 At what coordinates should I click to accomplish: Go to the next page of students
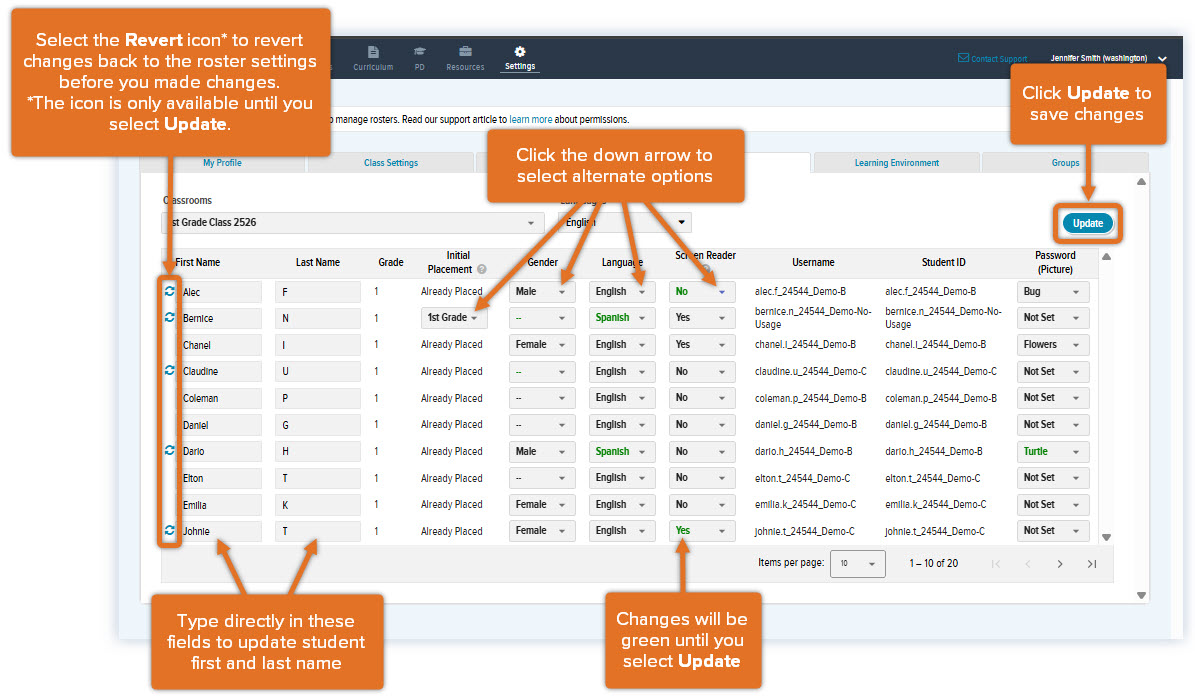[x=1059, y=564]
